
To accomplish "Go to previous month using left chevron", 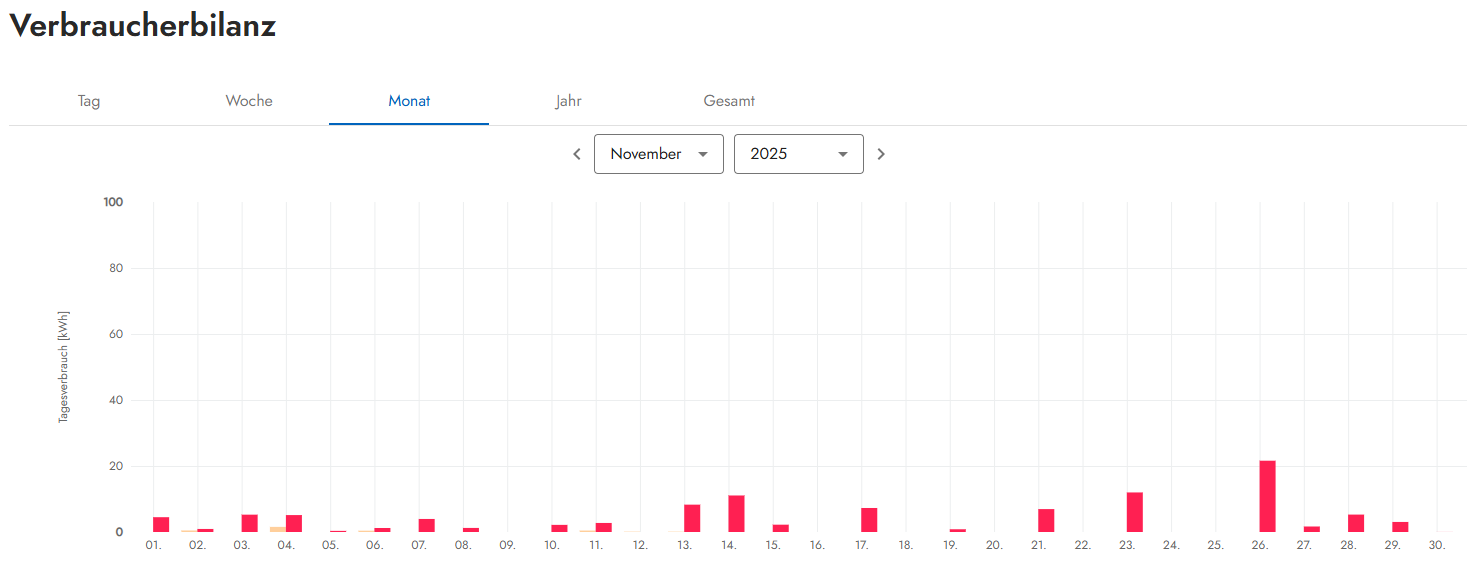I will coord(577,154).
